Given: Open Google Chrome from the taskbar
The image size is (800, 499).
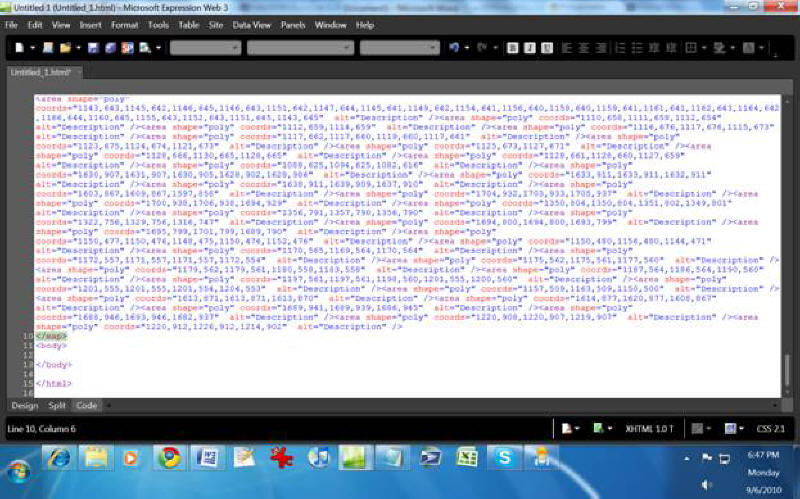Looking at the screenshot, I should 168,457.
